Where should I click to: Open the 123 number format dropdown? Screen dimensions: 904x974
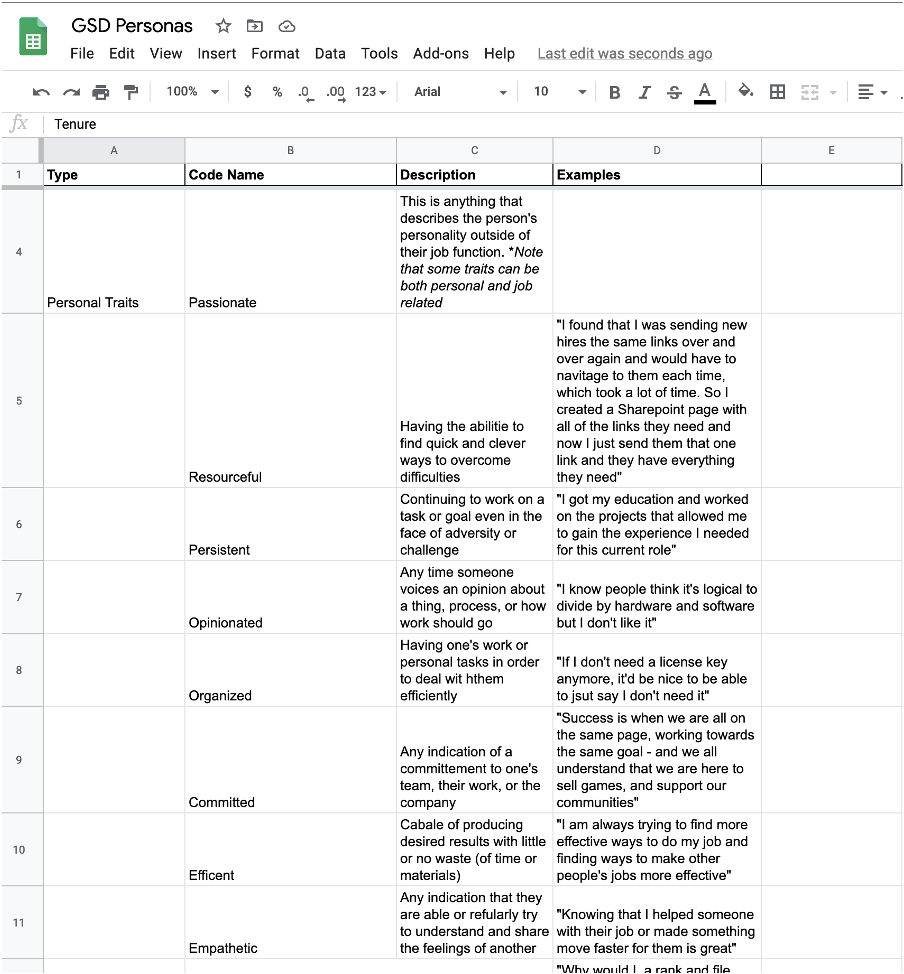click(x=370, y=92)
